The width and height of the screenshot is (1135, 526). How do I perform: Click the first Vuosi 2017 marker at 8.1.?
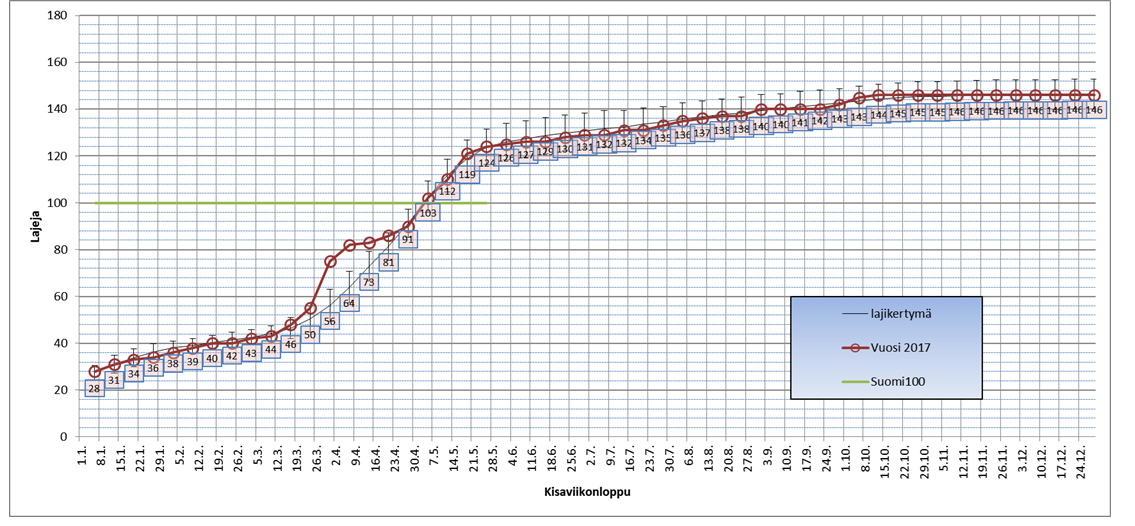[x=95, y=371]
